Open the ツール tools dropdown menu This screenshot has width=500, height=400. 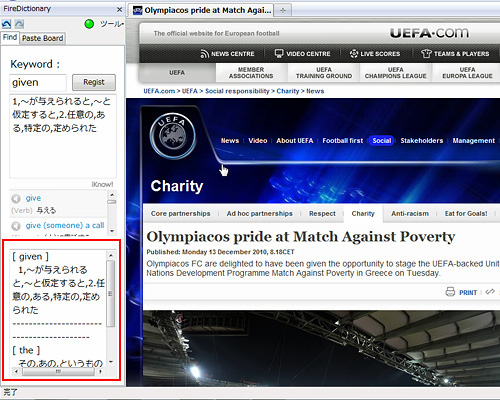click(x=112, y=24)
